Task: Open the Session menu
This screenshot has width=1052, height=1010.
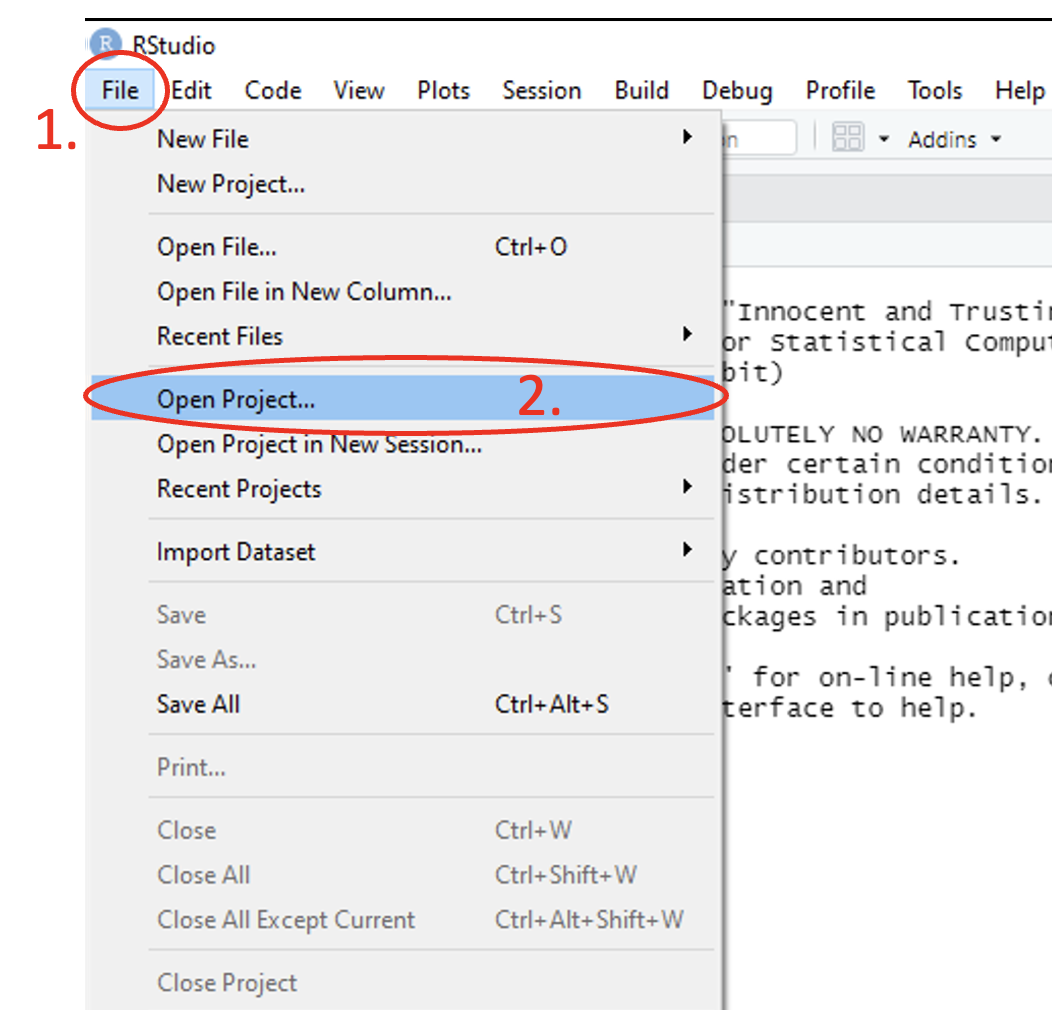Action: [542, 91]
